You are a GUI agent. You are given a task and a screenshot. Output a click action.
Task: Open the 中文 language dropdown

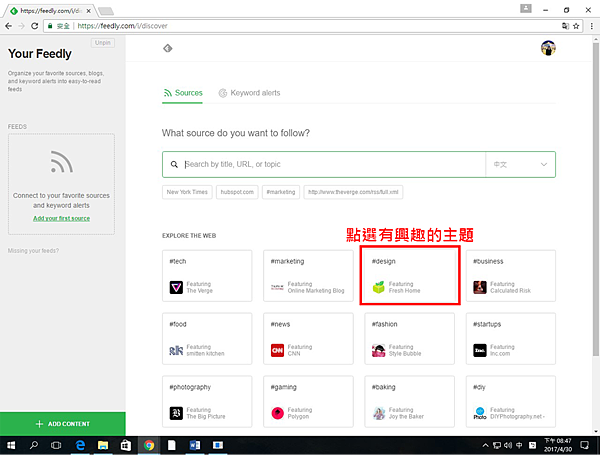[520, 165]
